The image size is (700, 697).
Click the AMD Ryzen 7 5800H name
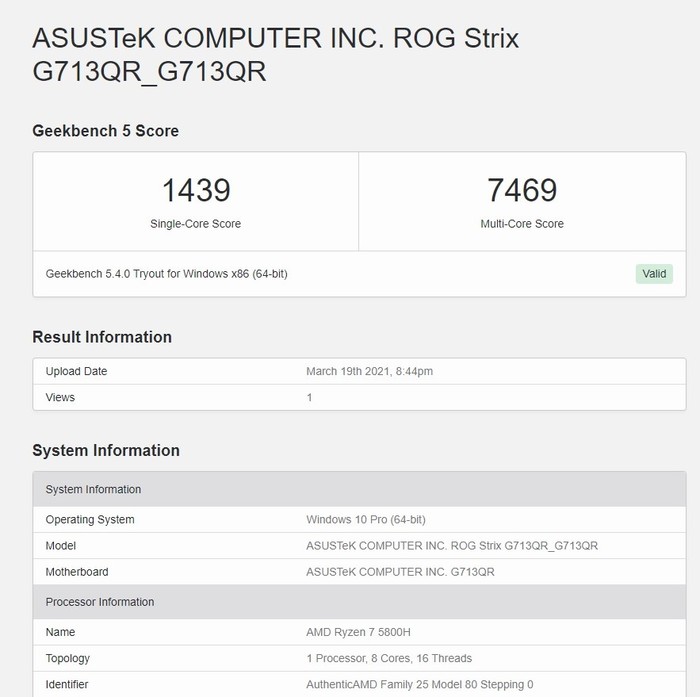(360, 632)
